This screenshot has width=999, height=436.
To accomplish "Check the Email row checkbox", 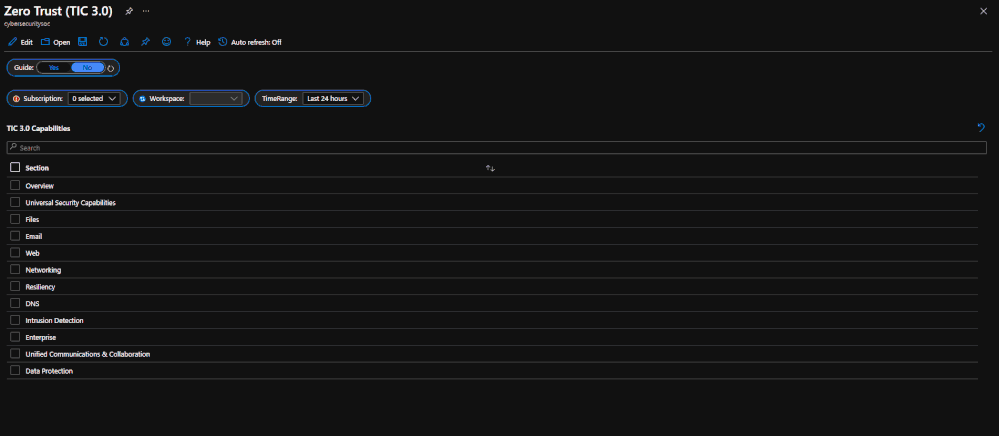I will (15, 235).
